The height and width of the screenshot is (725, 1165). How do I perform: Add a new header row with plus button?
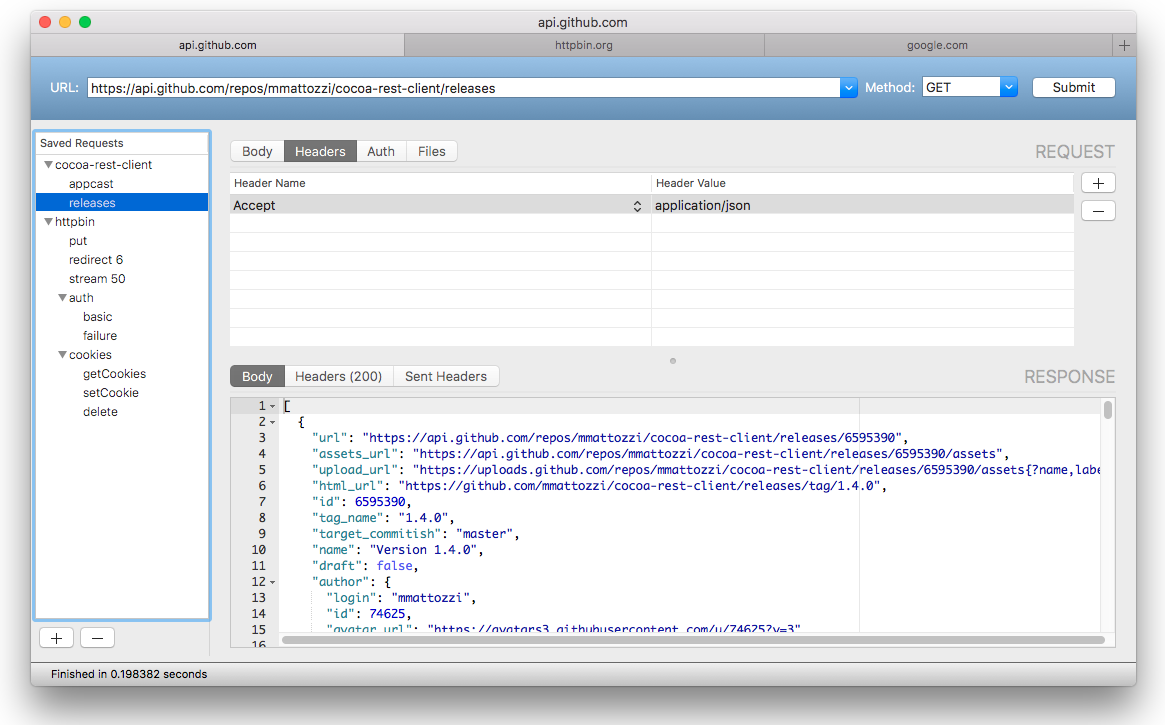click(x=1098, y=183)
